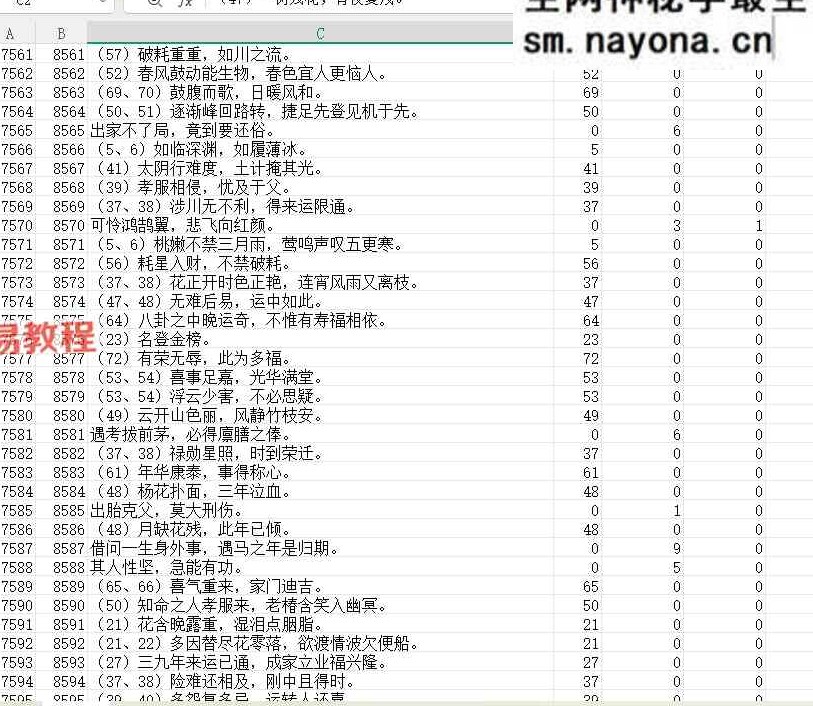Click cell 7580 in column A
813x706 pixels.
[x=17, y=416]
